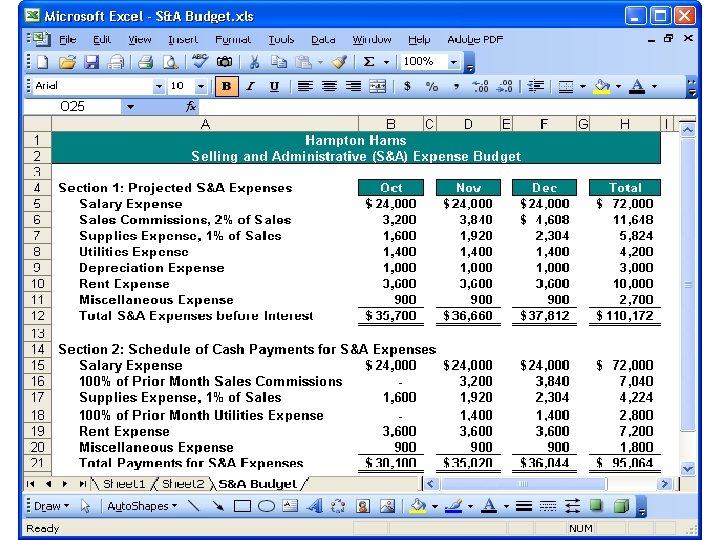The image size is (720, 540).
Task: Open the Draw menu button
Action: point(51,506)
